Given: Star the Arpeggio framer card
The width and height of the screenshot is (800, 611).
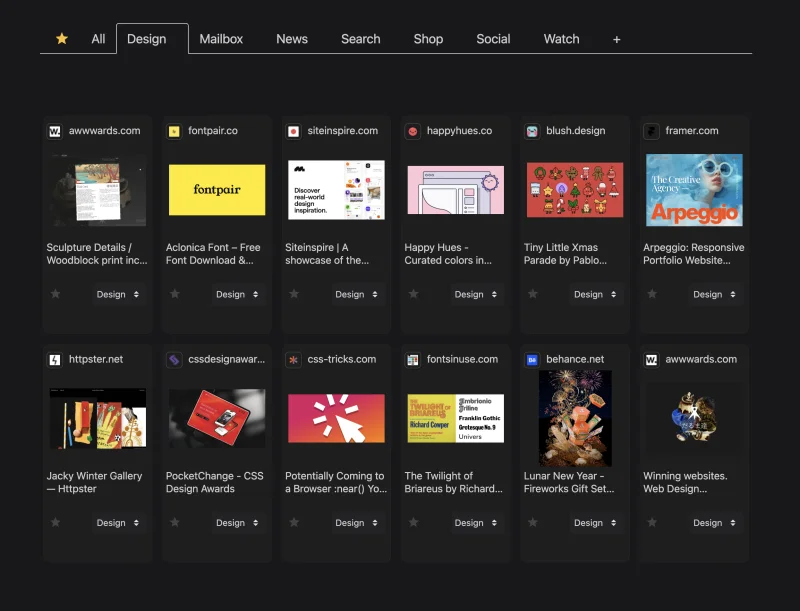Looking at the screenshot, I should click(x=652, y=294).
